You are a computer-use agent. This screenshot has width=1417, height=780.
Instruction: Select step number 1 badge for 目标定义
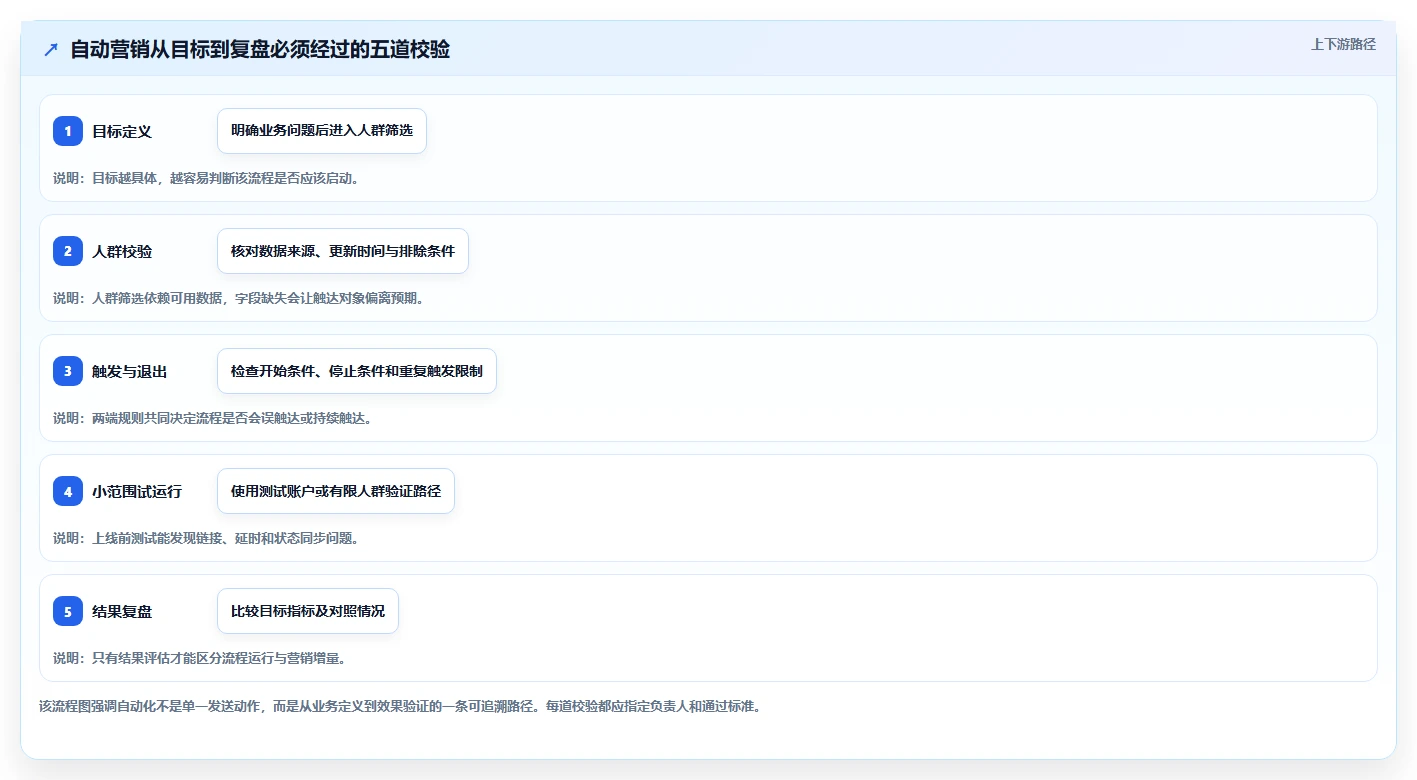(x=68, y=131)
